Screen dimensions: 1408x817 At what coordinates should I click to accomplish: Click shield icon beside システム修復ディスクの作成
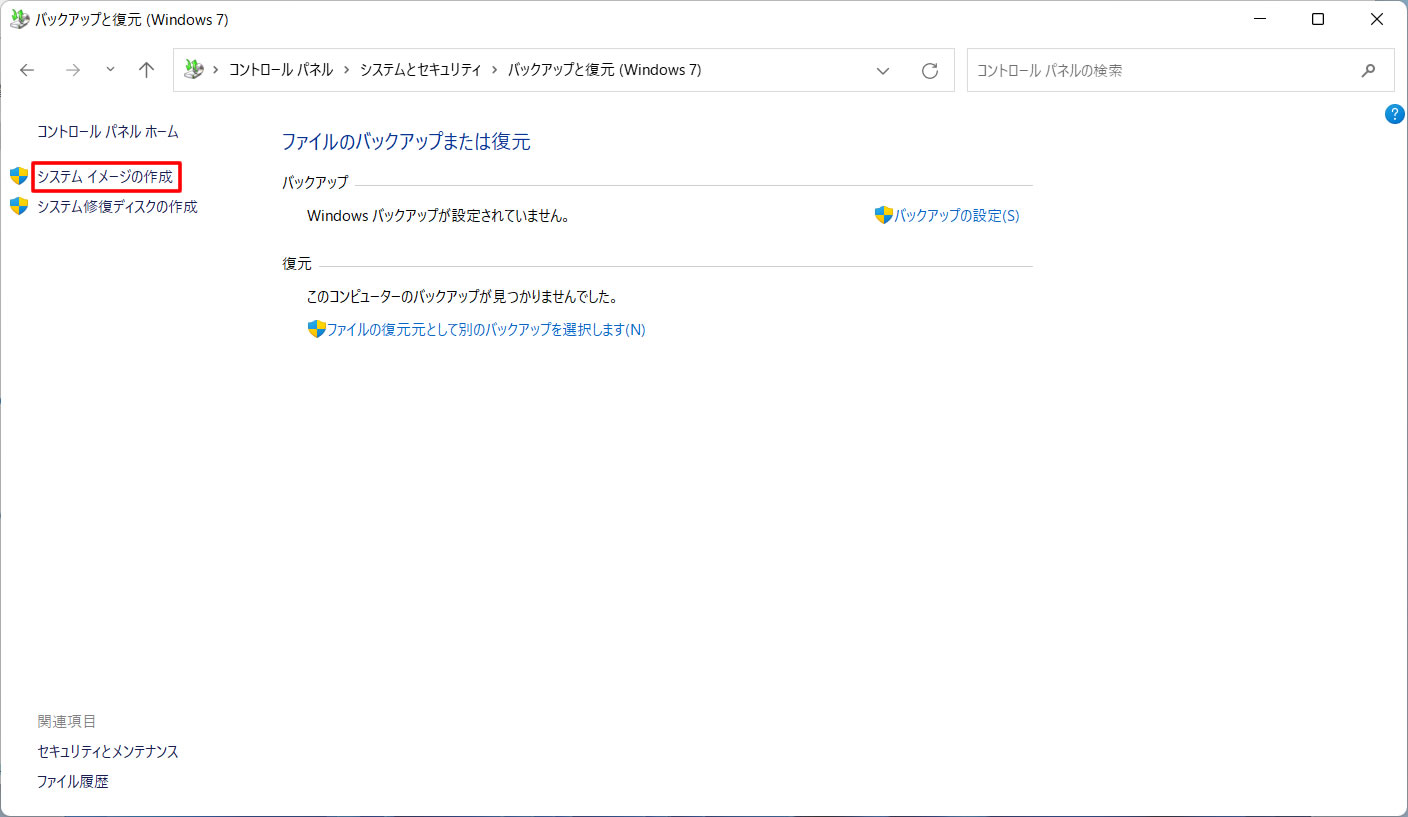(19, 207)
